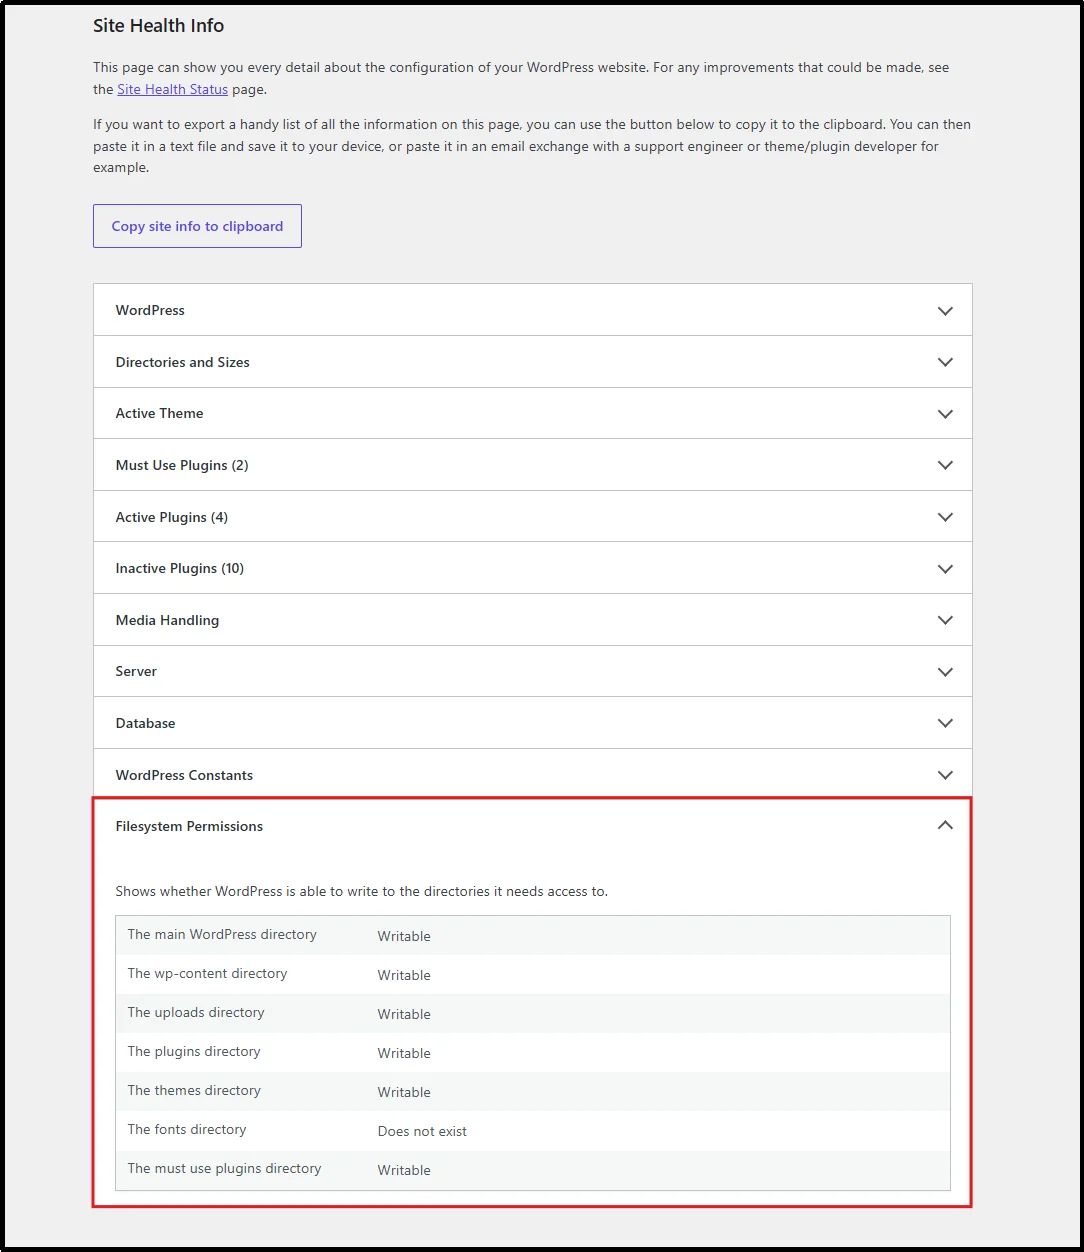
Task: Expand the WordPress Constants section
Action: point(532,775)
